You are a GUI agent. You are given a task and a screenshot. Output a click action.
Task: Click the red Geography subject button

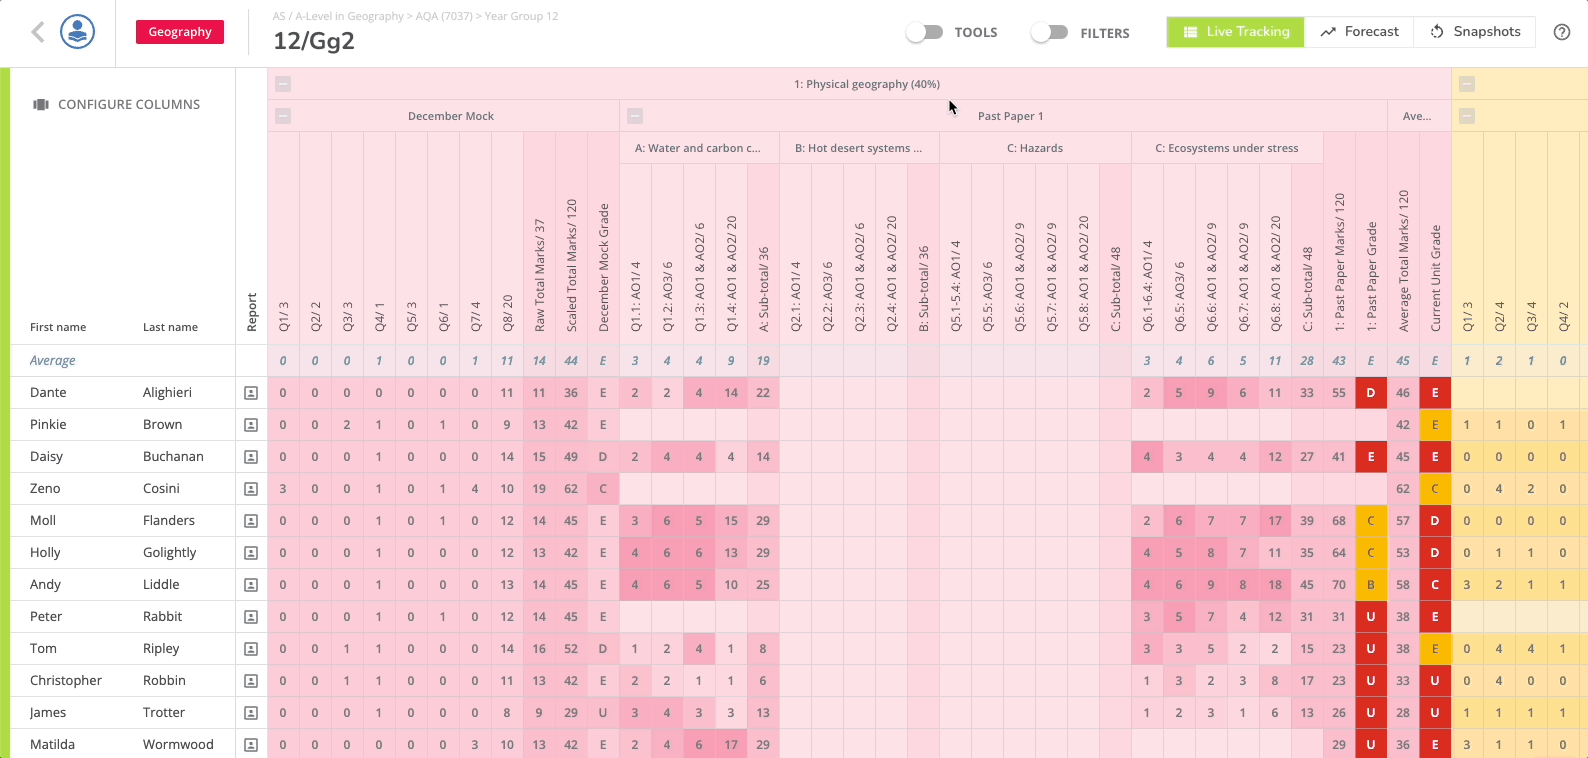pyautogui.click(x=180, y=32)
